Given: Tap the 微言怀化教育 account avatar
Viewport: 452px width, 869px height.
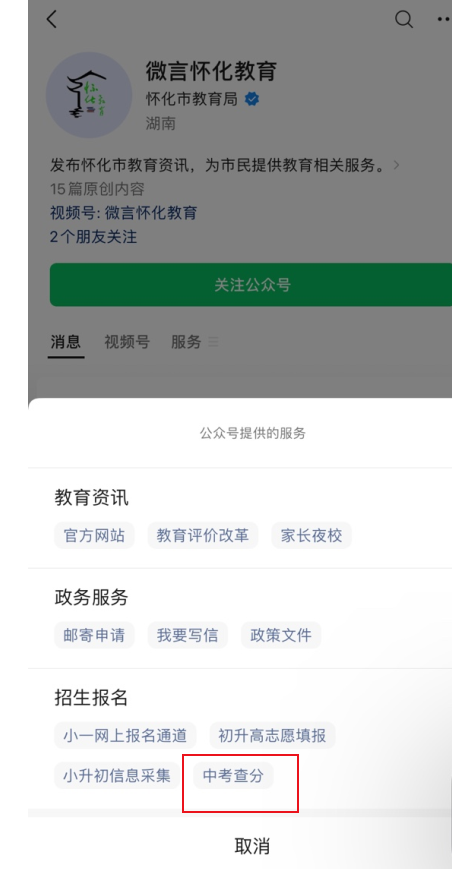Looking at the screenshot, I should coord(89,95).
